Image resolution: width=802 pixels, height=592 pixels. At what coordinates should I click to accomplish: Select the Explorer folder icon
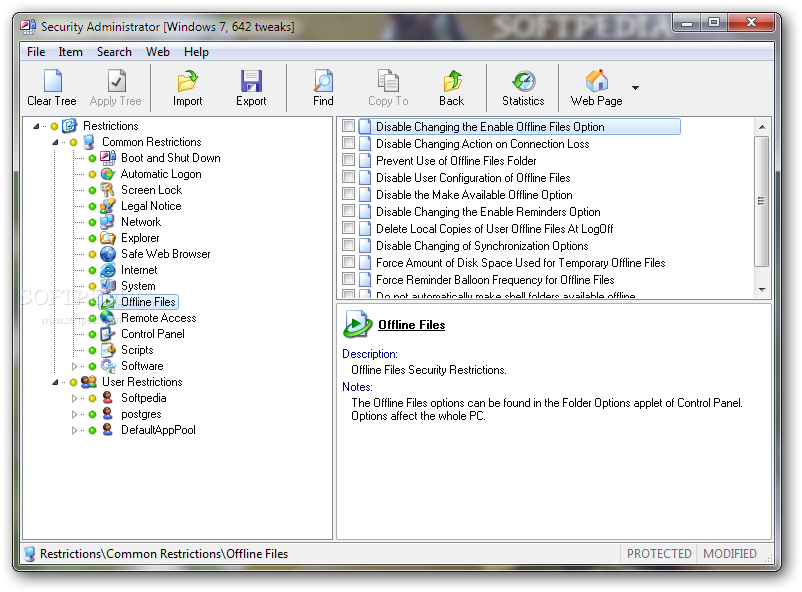point(108,238)
